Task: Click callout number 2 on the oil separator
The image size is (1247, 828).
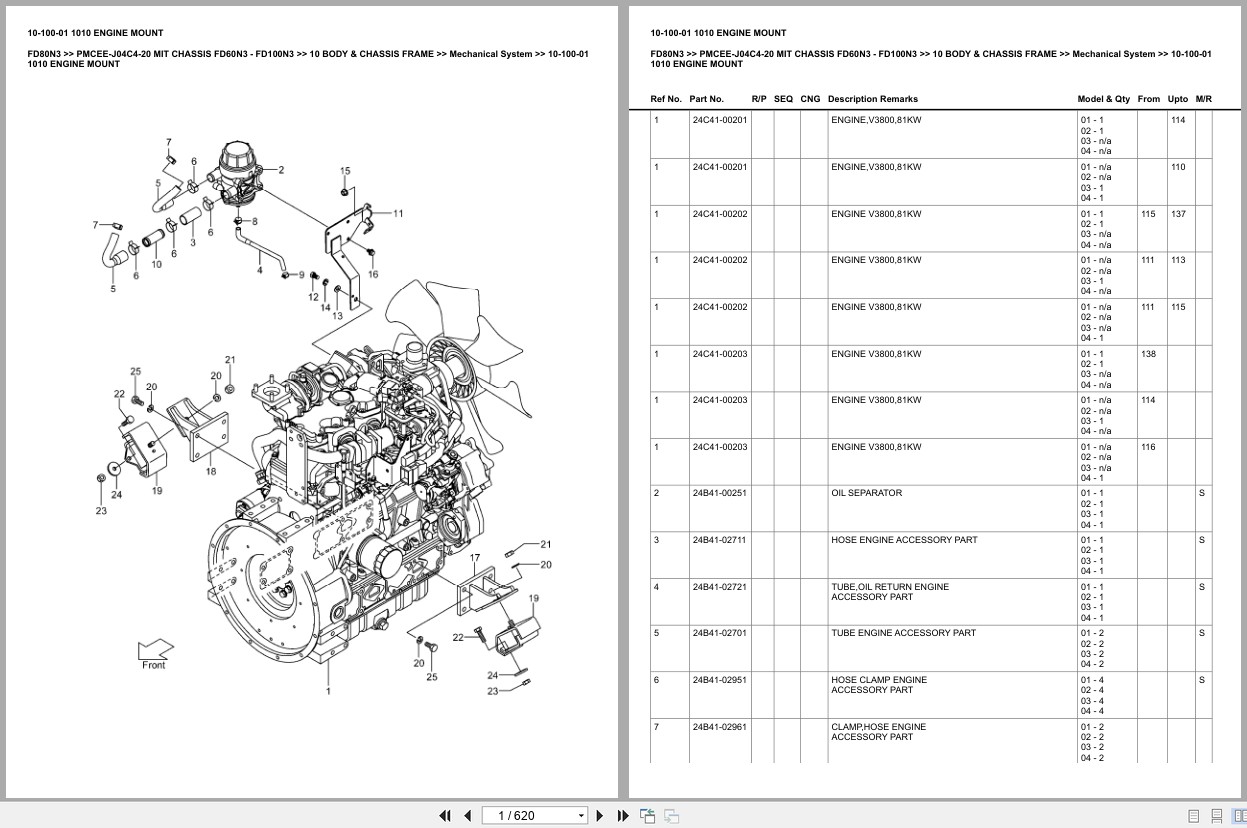Action: pos(282,170)
